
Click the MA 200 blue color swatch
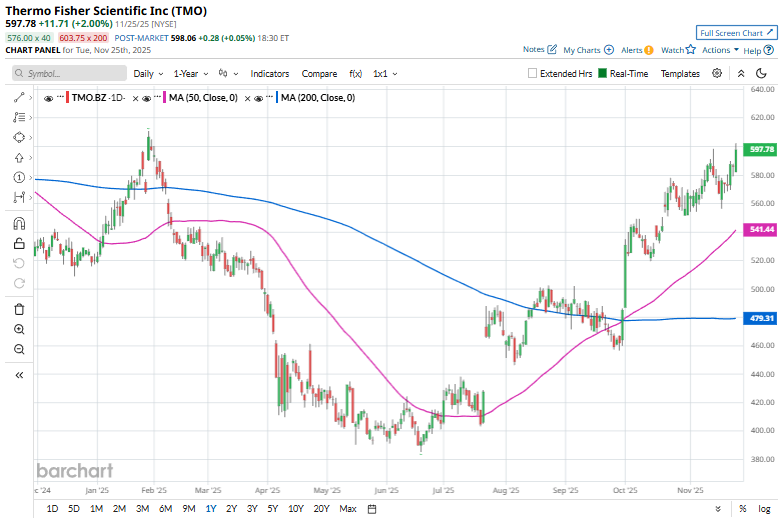tap(275, 98)
